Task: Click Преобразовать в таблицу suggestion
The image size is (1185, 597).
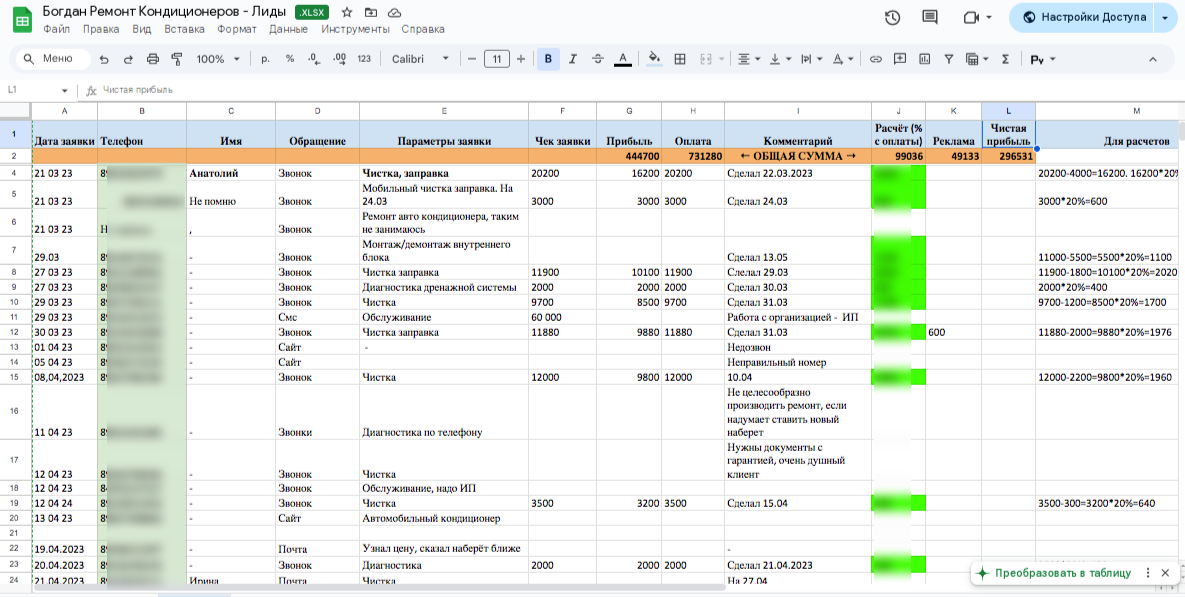Action: click(x=1061, y=573)
